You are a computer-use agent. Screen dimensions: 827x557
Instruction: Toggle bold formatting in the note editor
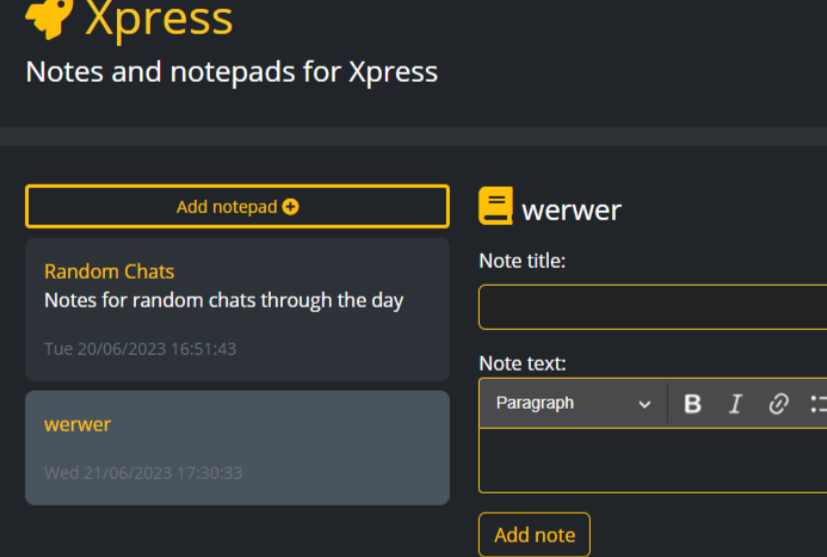click(x=692, y=404)
